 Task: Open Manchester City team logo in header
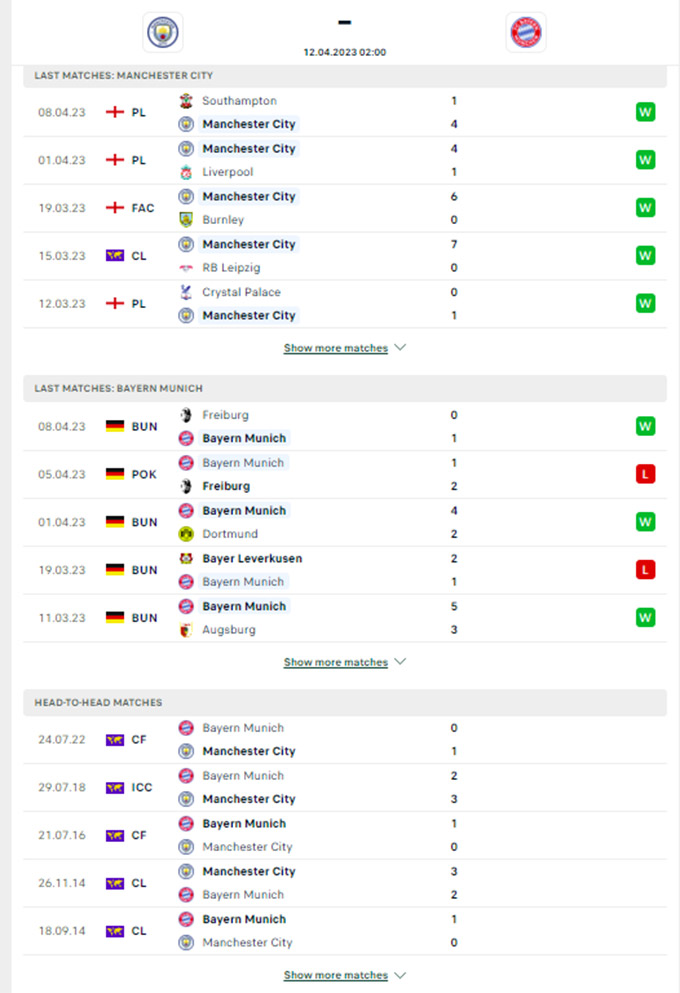tap(163, 32)
